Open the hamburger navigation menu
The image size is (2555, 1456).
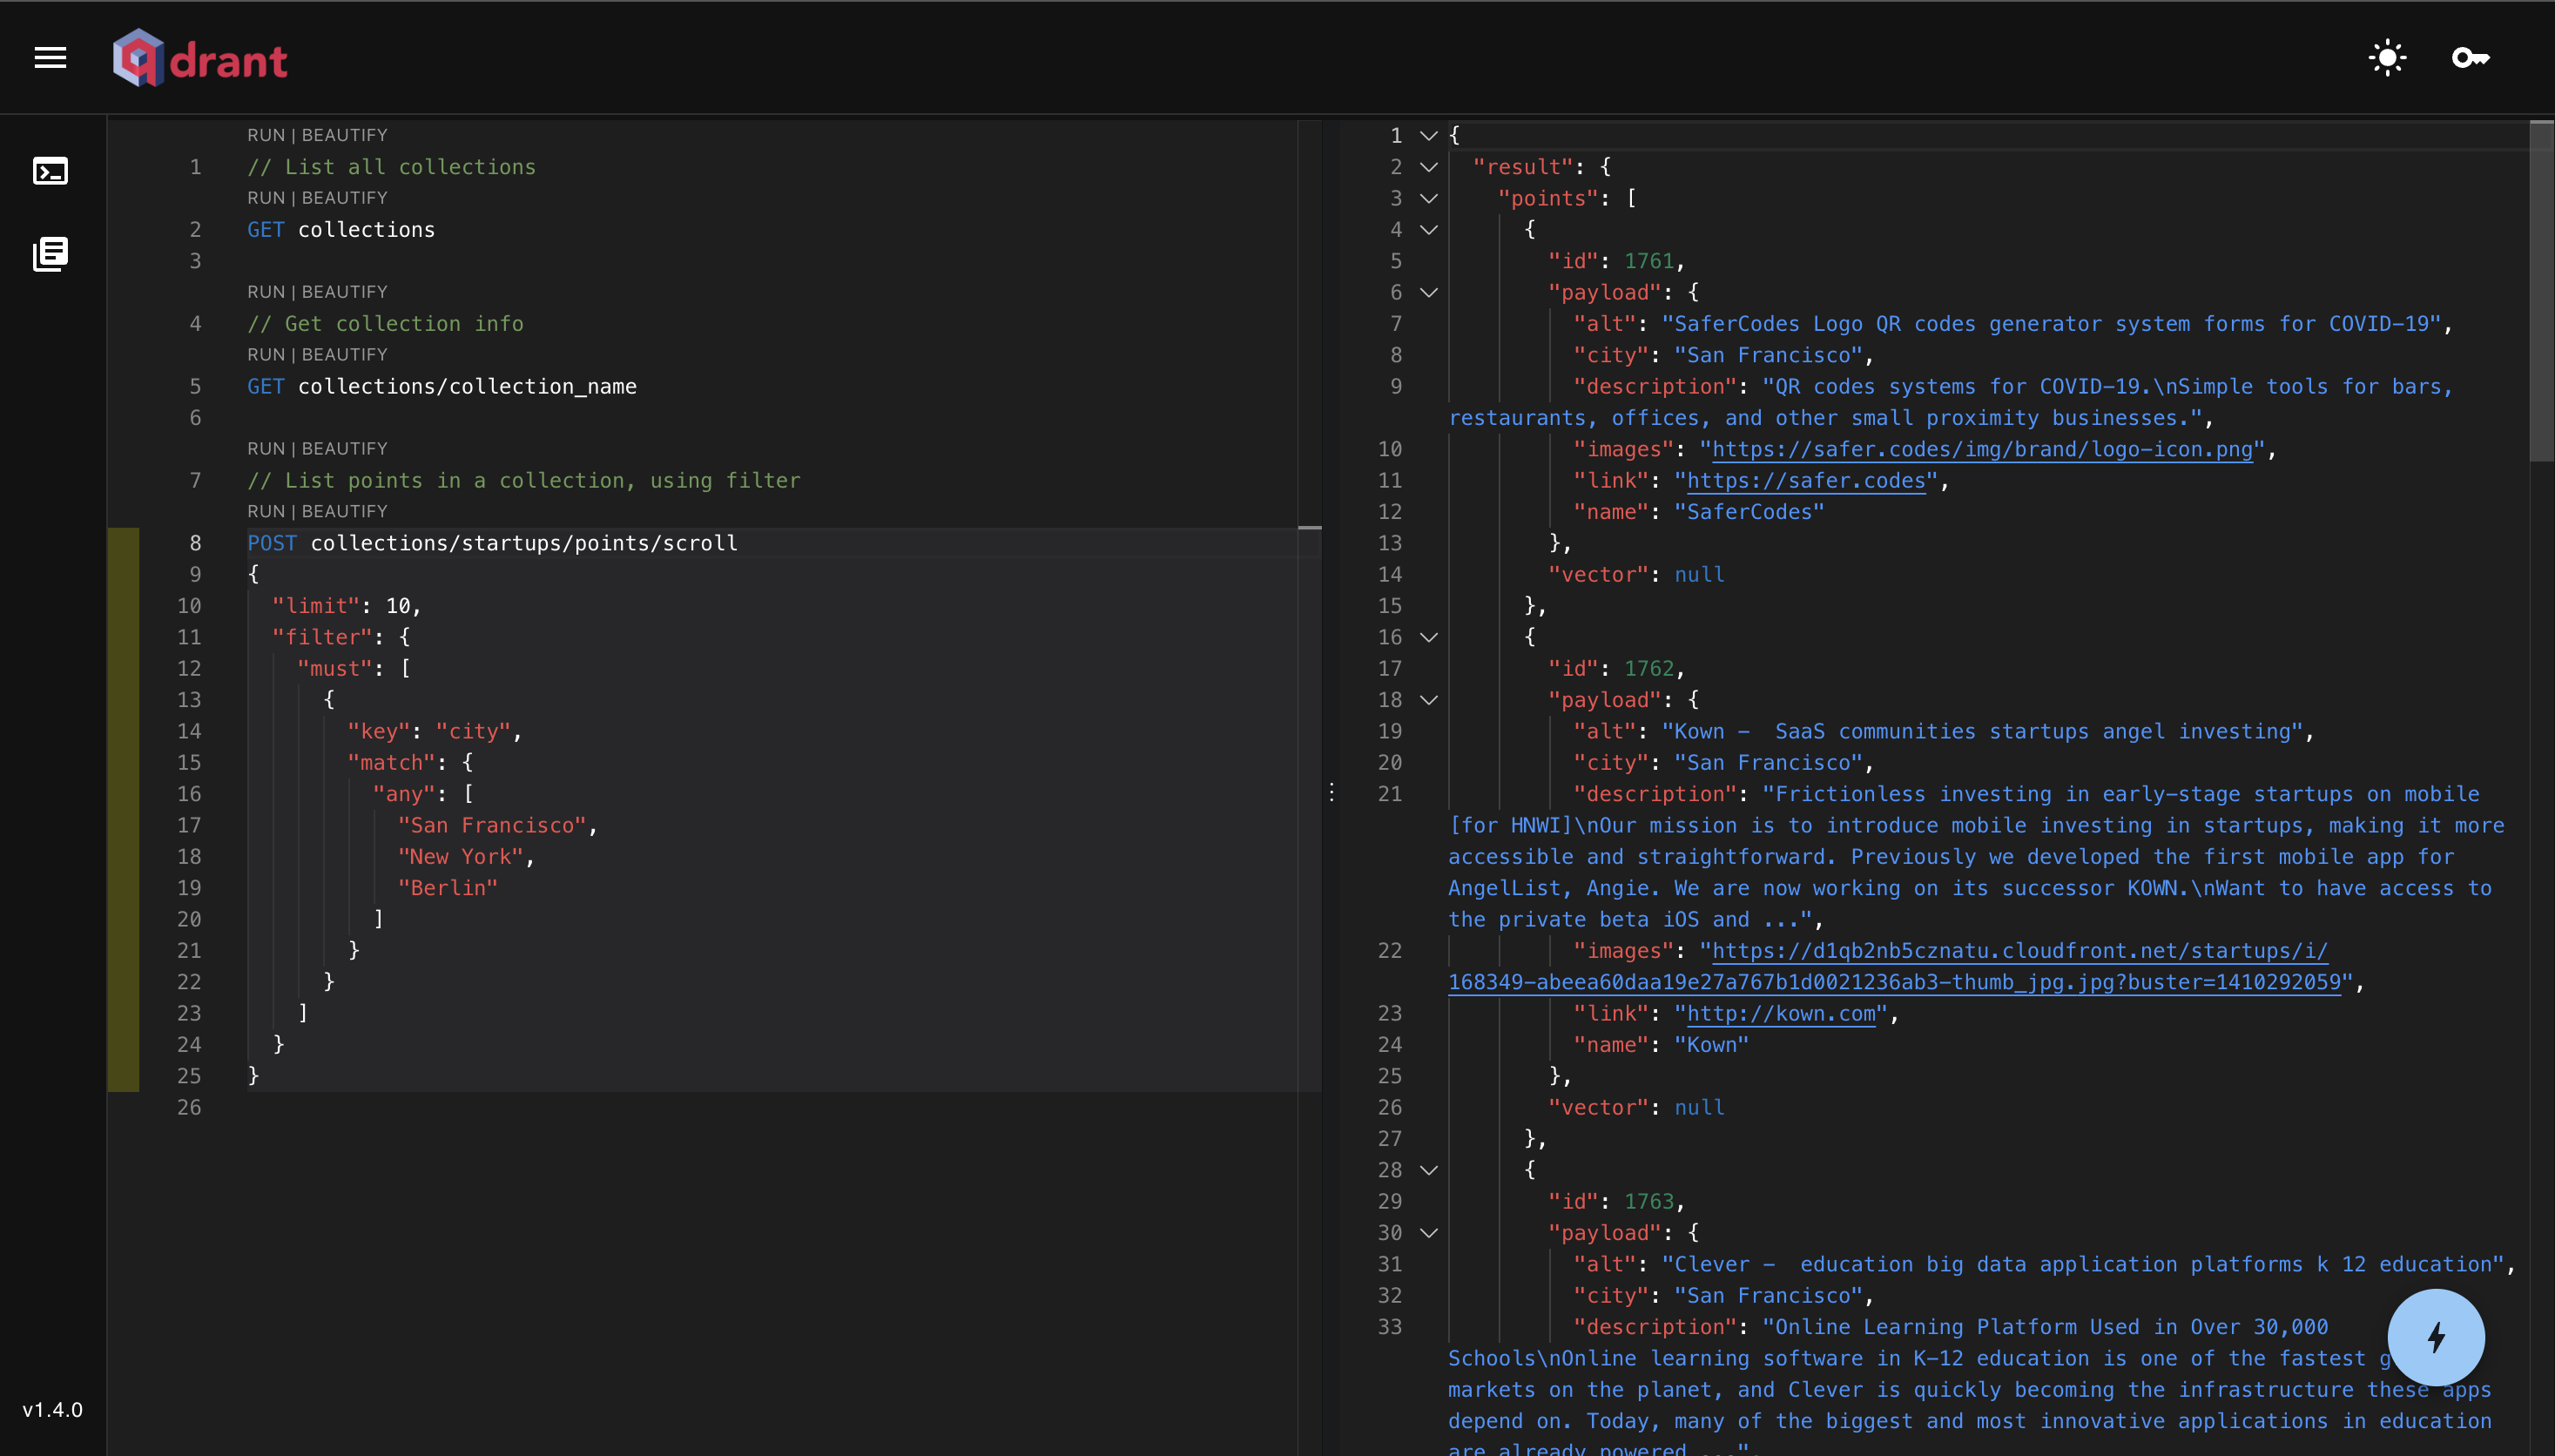click(x=49, y=57)
